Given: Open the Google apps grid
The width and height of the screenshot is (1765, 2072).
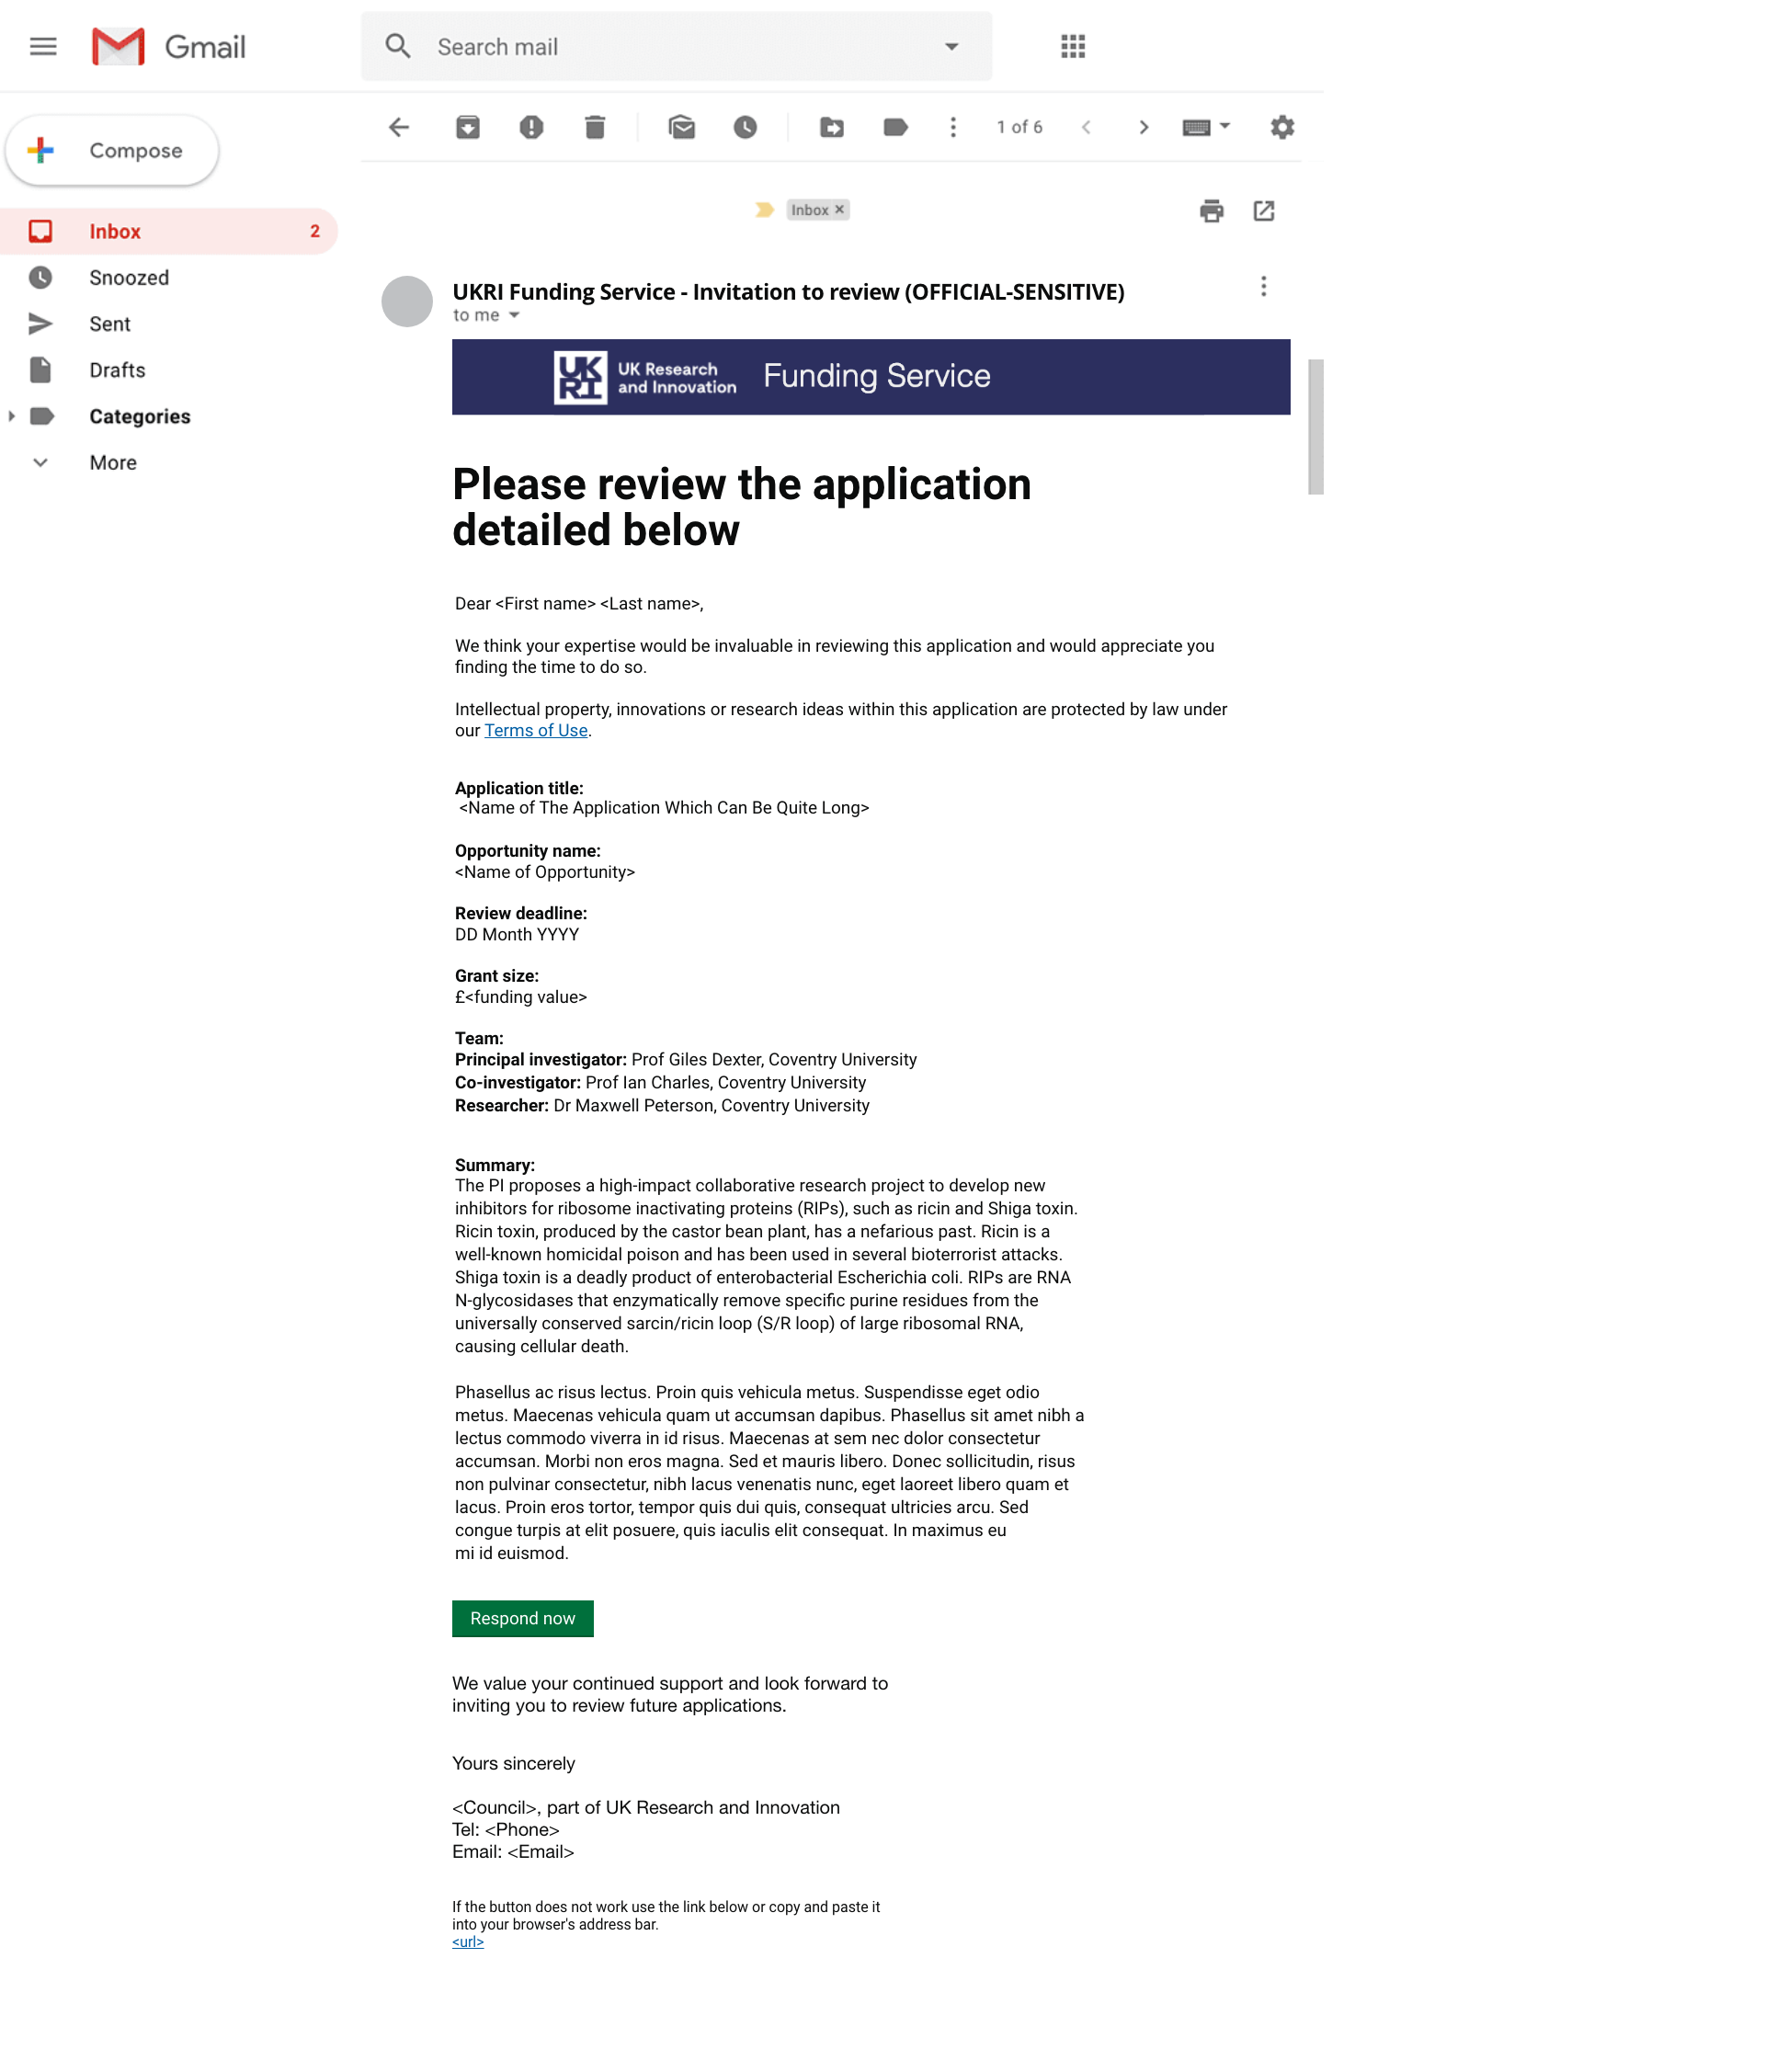Looking at the screenshot, I should 1073,46.
